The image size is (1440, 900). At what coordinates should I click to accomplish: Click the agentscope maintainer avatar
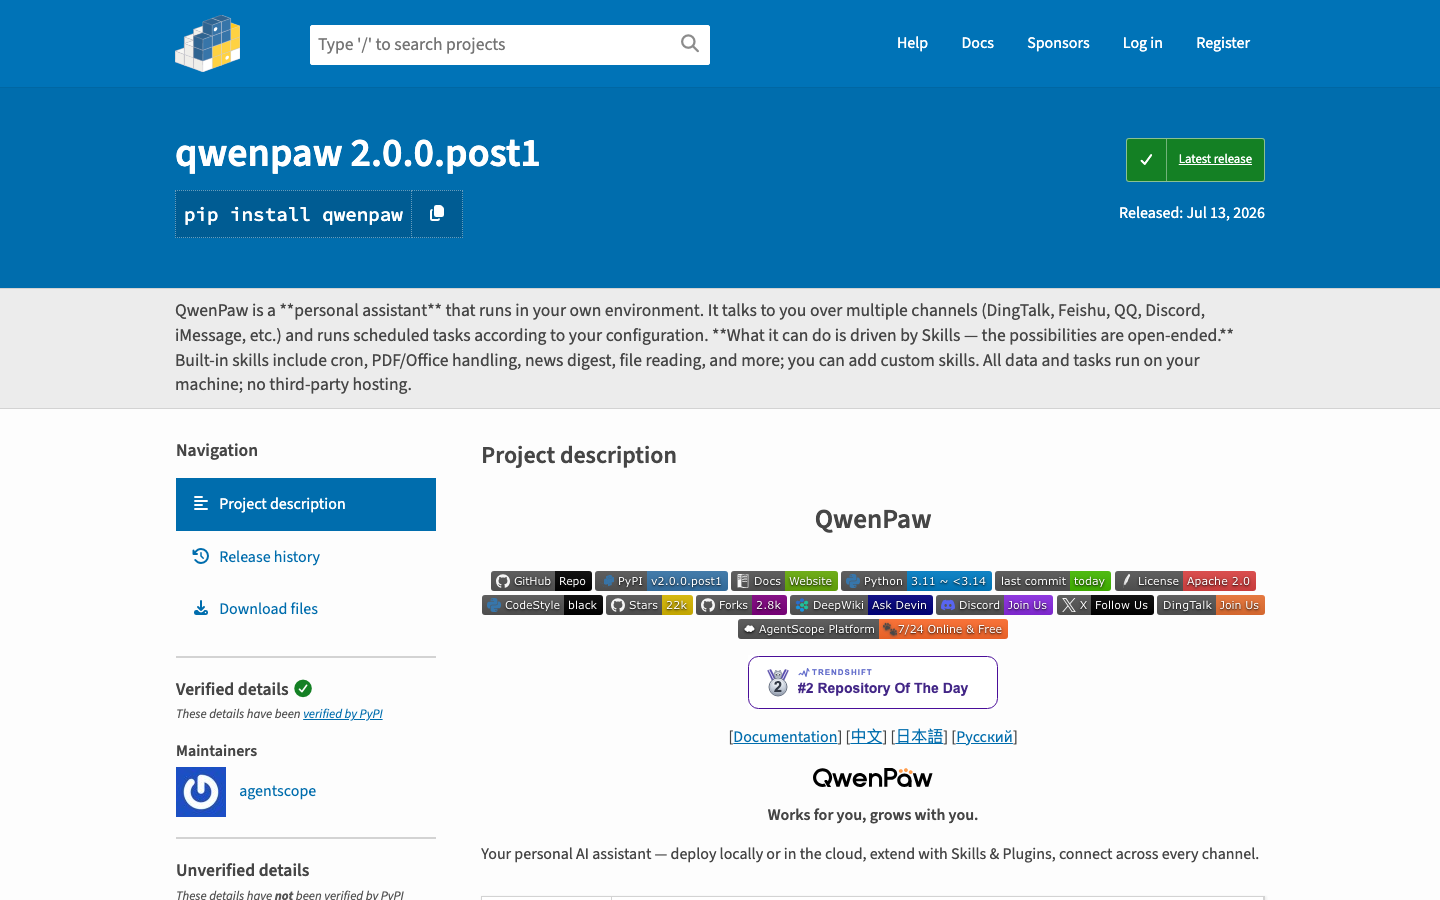(201, 792)
